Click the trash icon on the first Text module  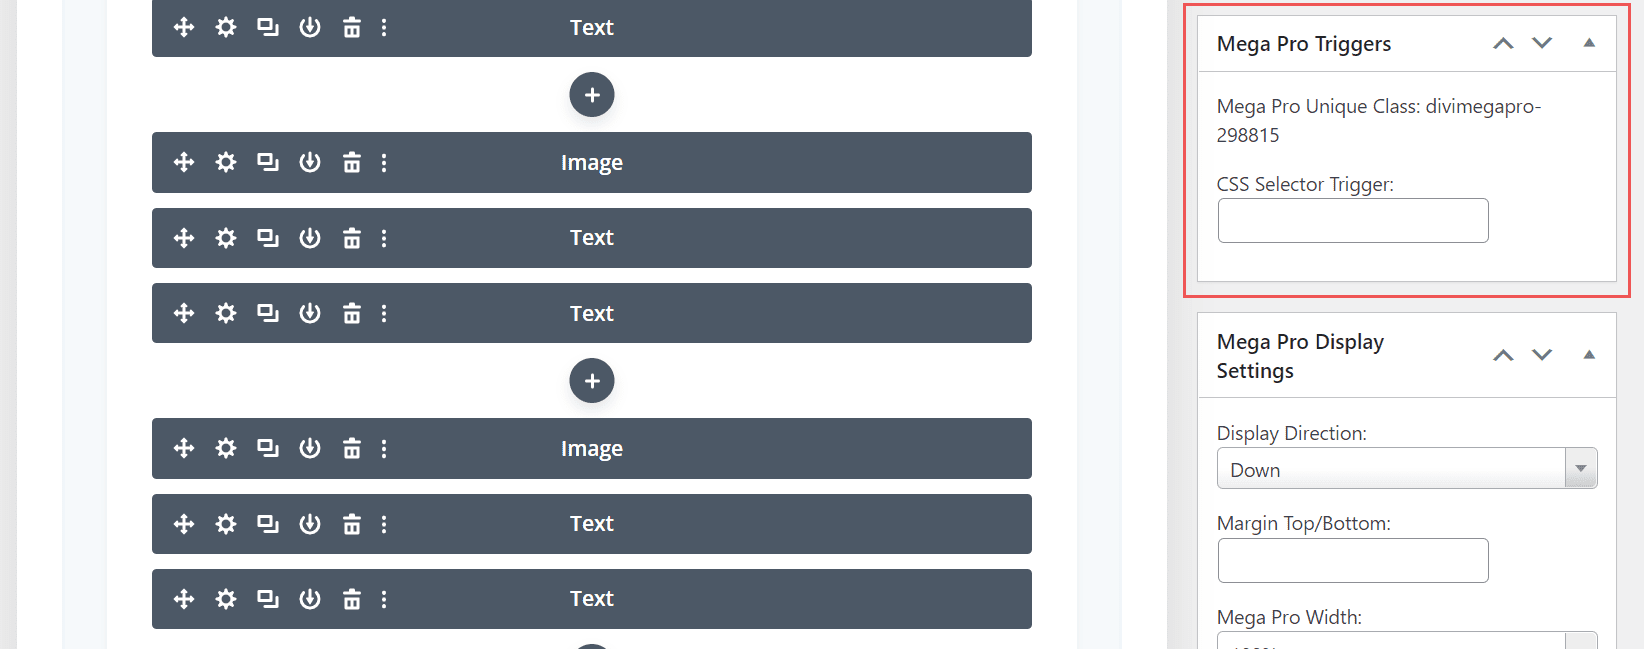(351, 27)
